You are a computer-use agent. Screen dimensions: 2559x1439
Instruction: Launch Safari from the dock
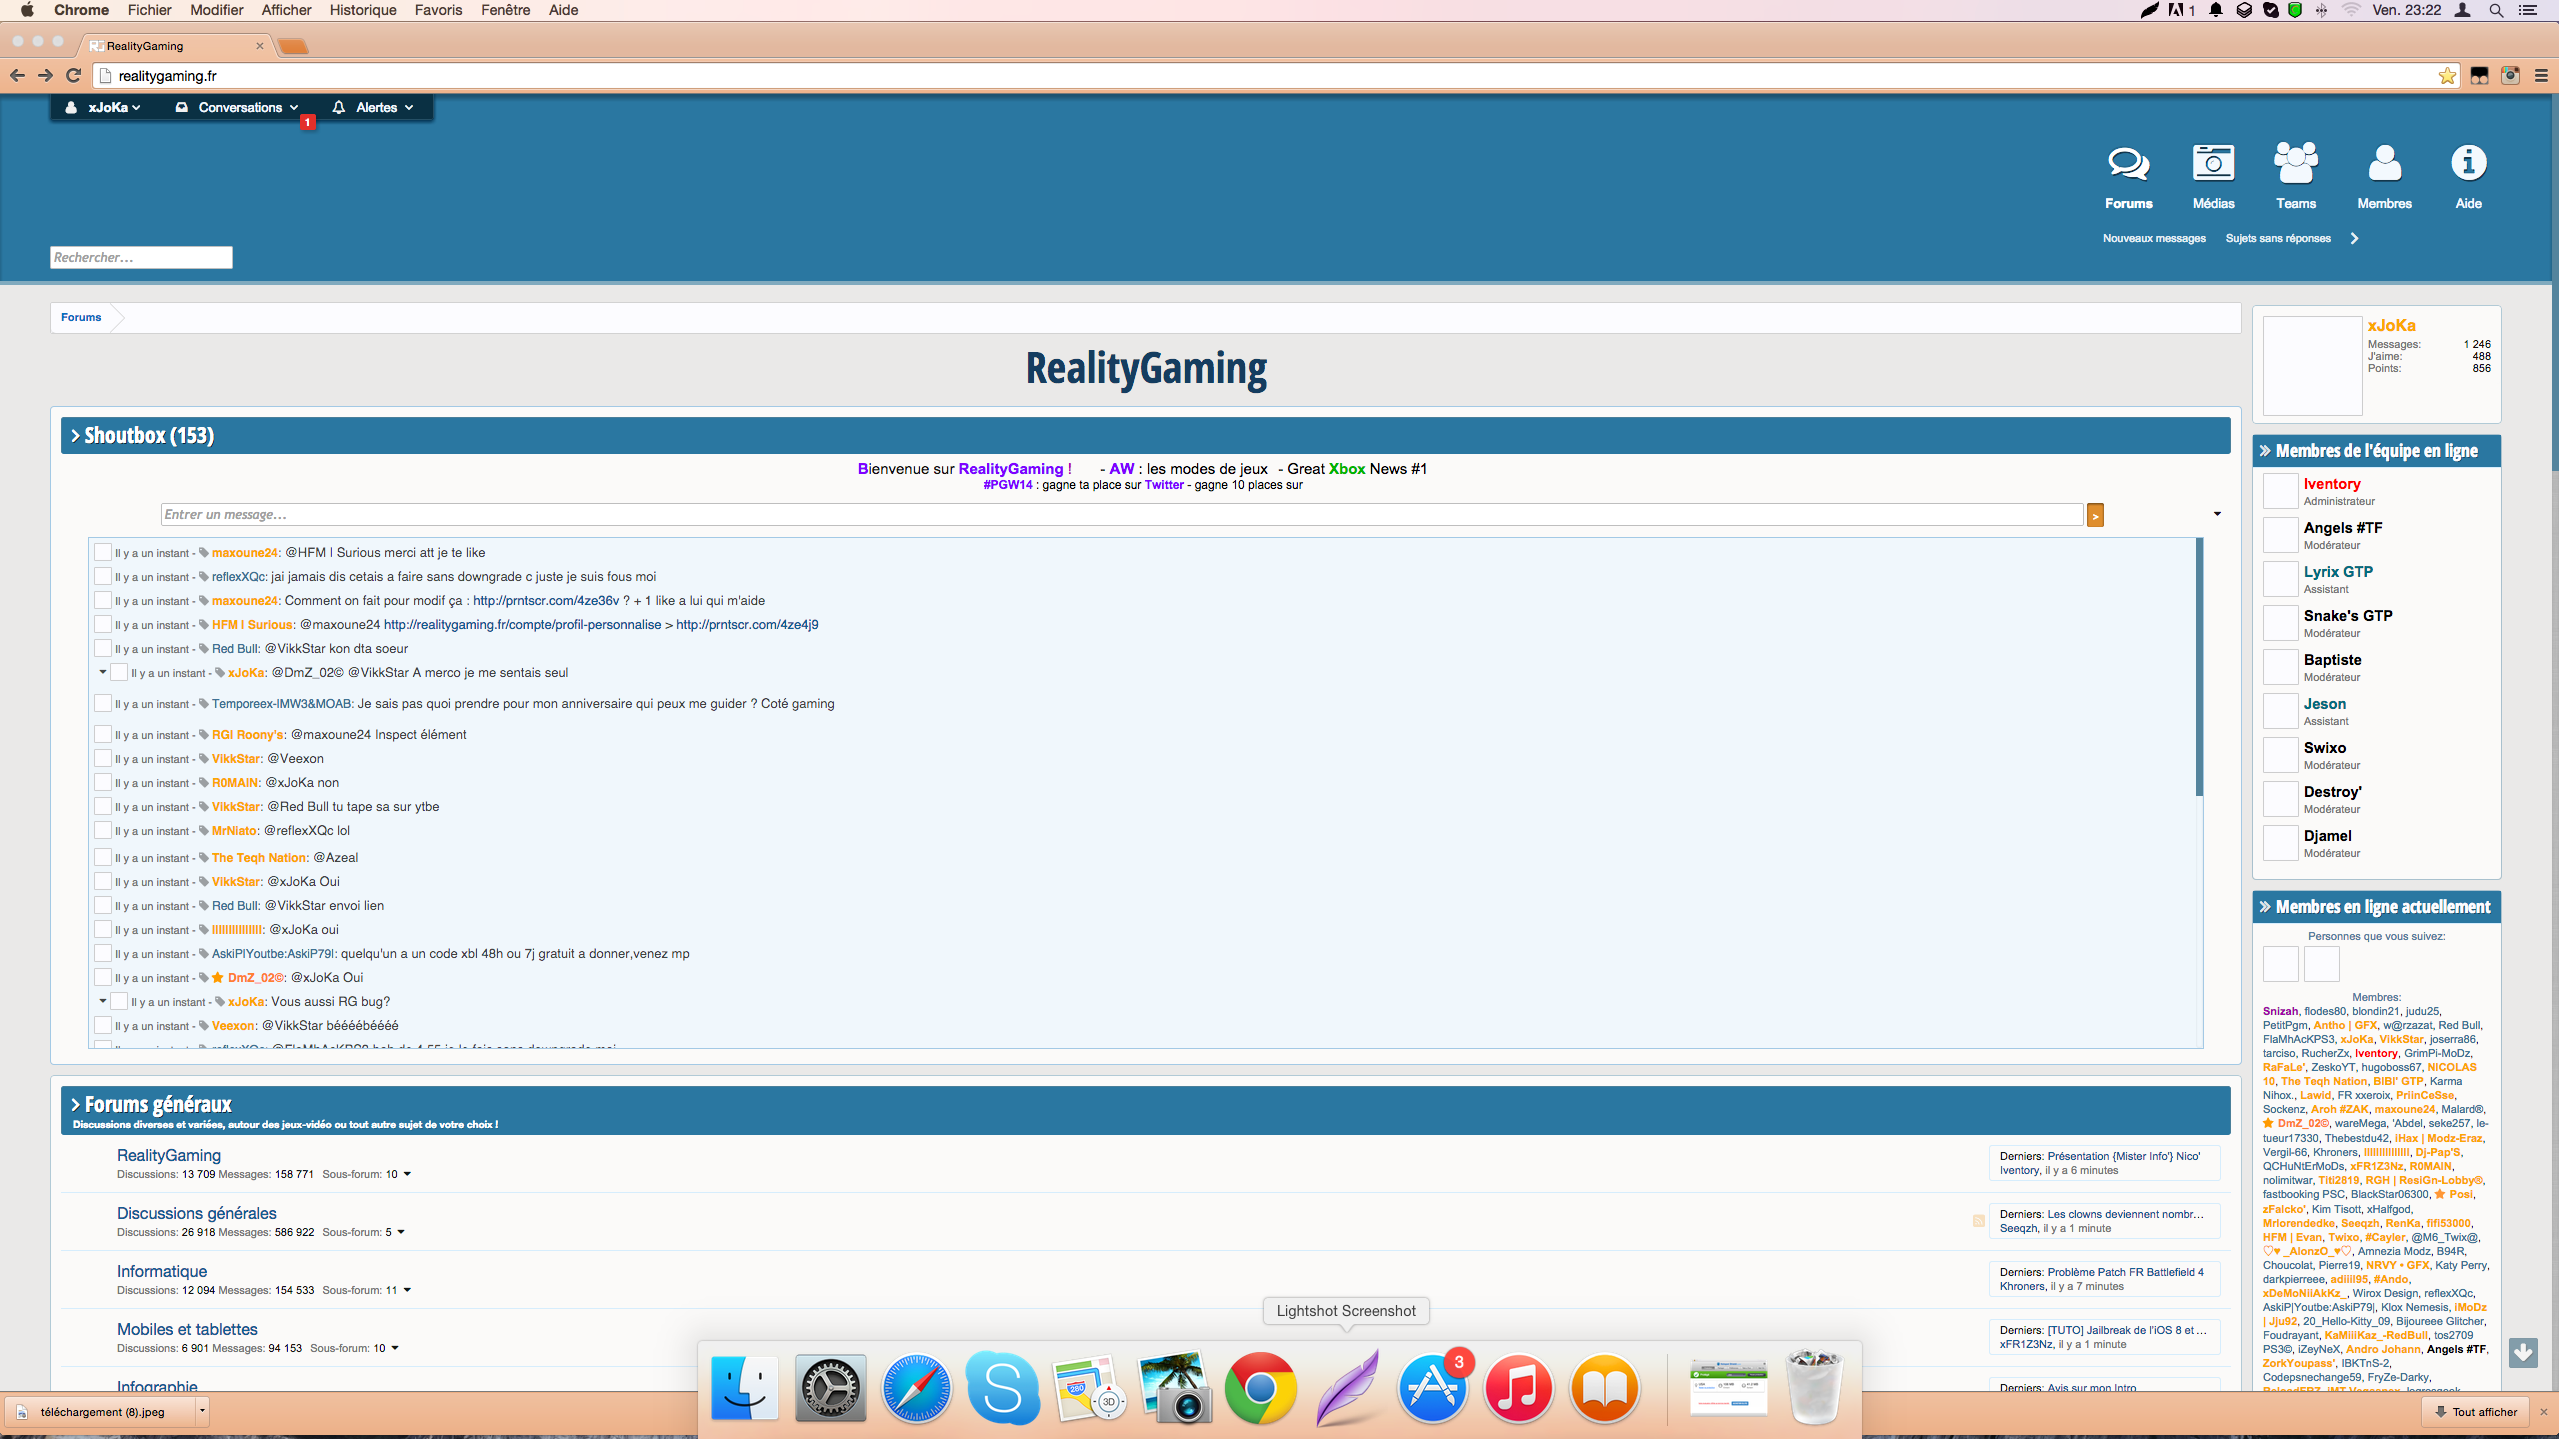pyautogui.click(x=916, y=1388)
